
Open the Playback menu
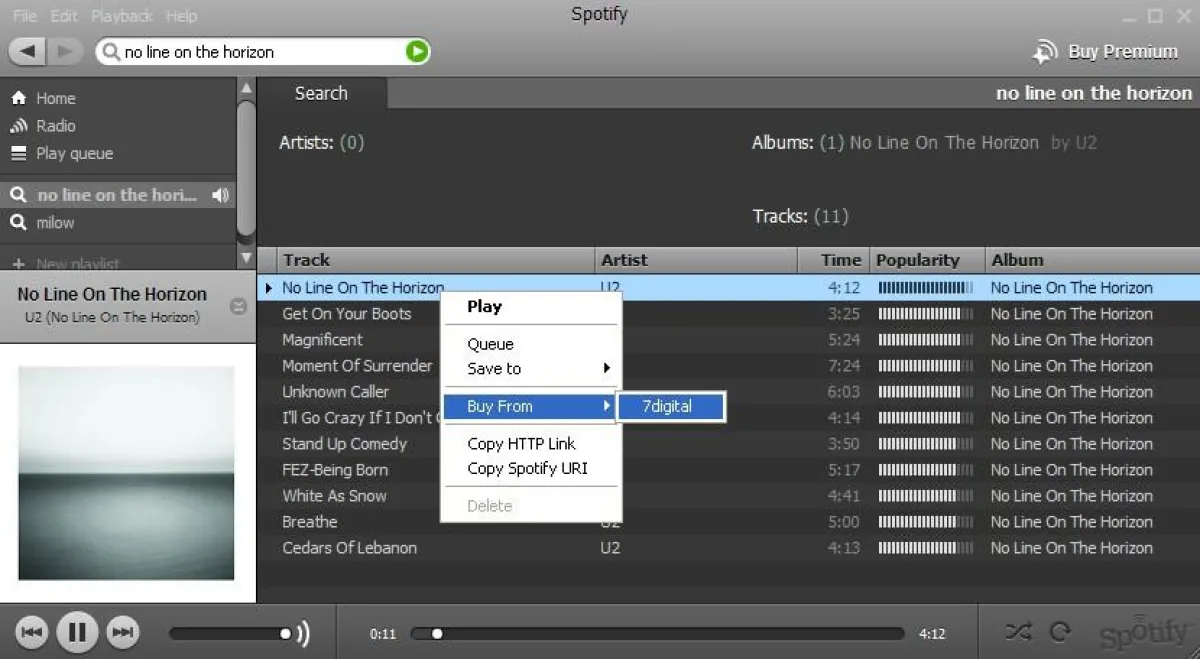click(122, 16)
